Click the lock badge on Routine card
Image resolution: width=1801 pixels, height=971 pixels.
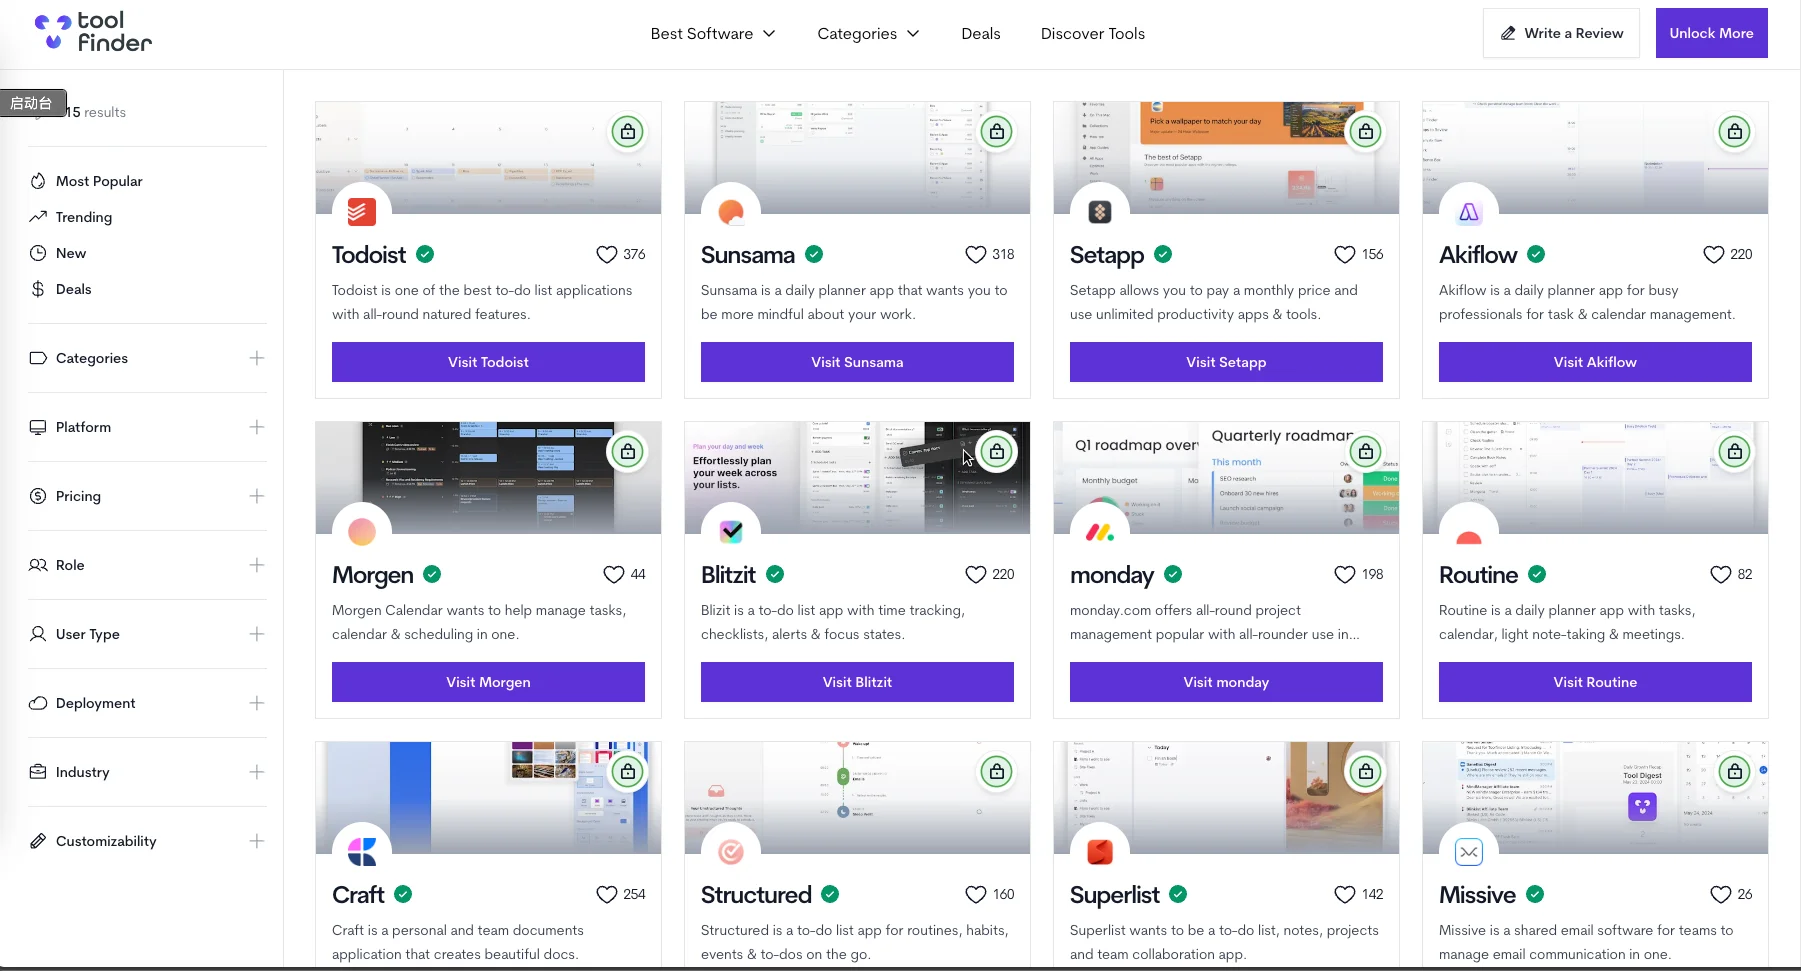coord(1735,452)
